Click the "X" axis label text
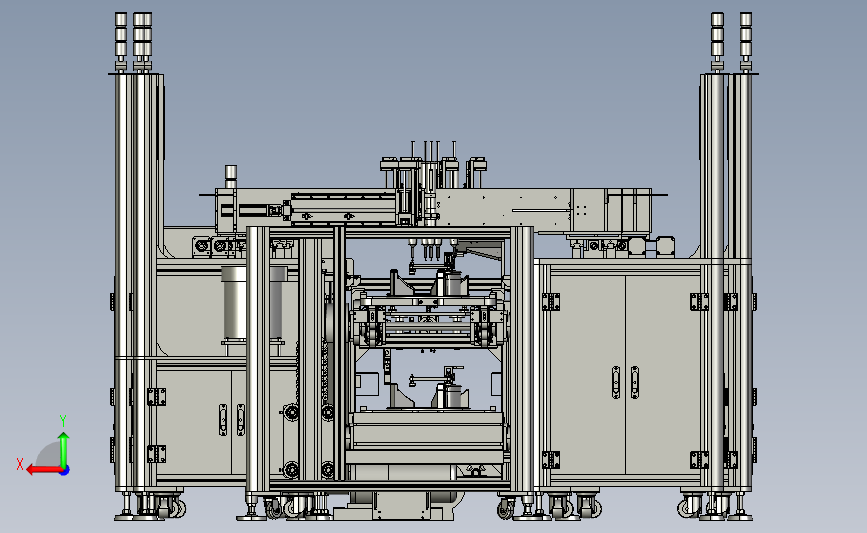The height and width of the screenshot is (533, 867). (20, 464)
